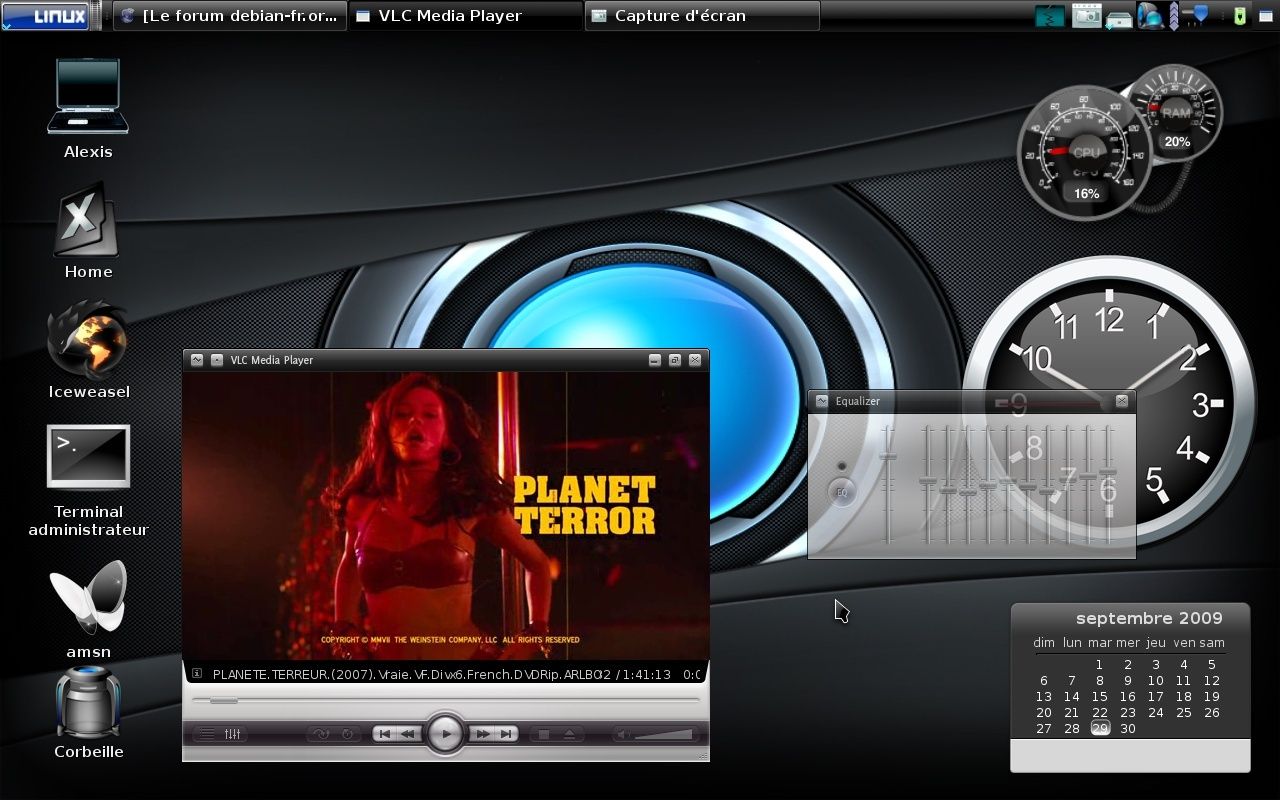This screenshot has width=1280, height=800.
Task: Toggle random shuffle playback in VLC
Action: pos(322,734)
